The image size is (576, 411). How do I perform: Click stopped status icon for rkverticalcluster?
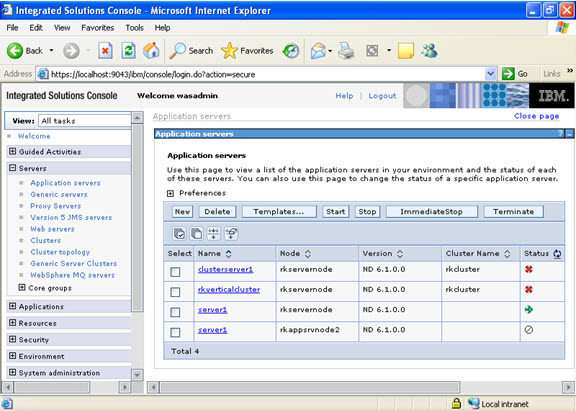pos(529,289)
